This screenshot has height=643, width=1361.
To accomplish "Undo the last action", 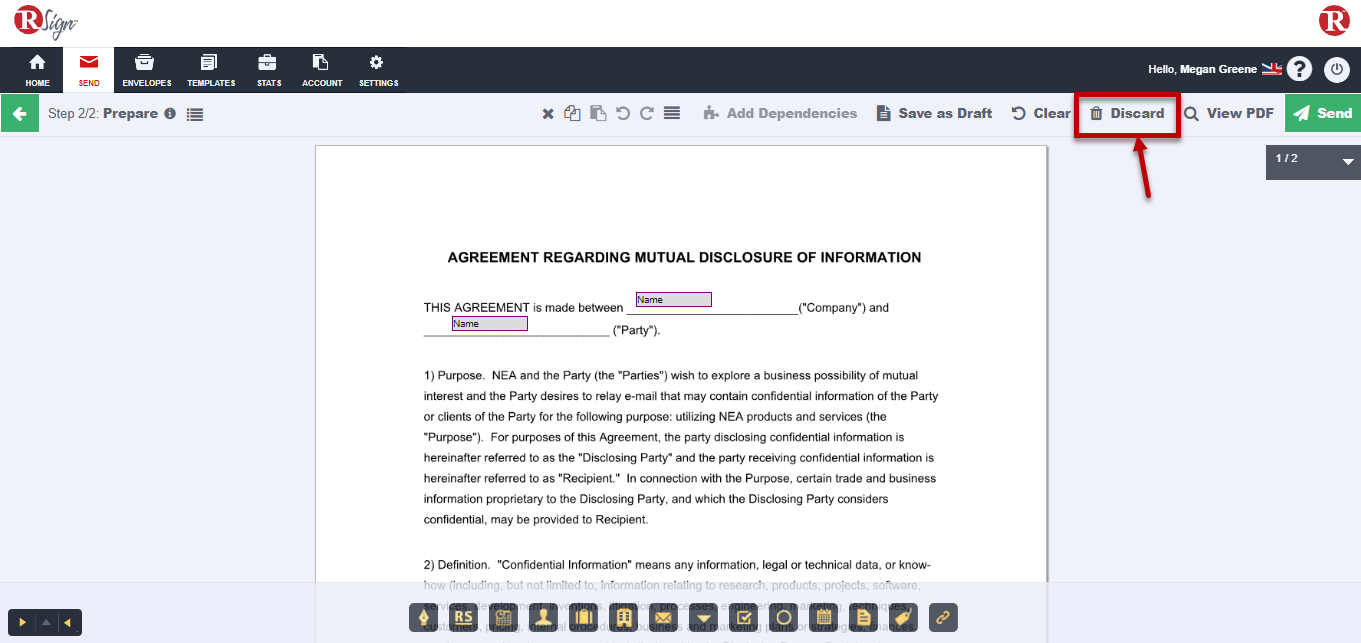I will [x=622, y=113].
